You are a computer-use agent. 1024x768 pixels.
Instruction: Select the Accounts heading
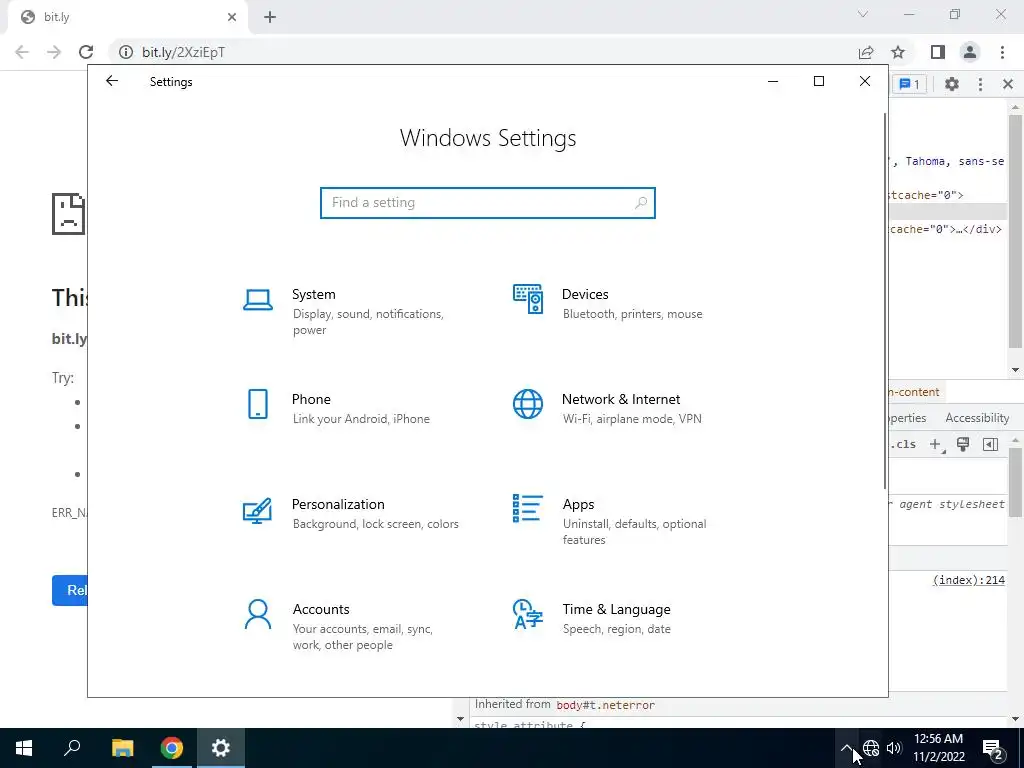321,609
